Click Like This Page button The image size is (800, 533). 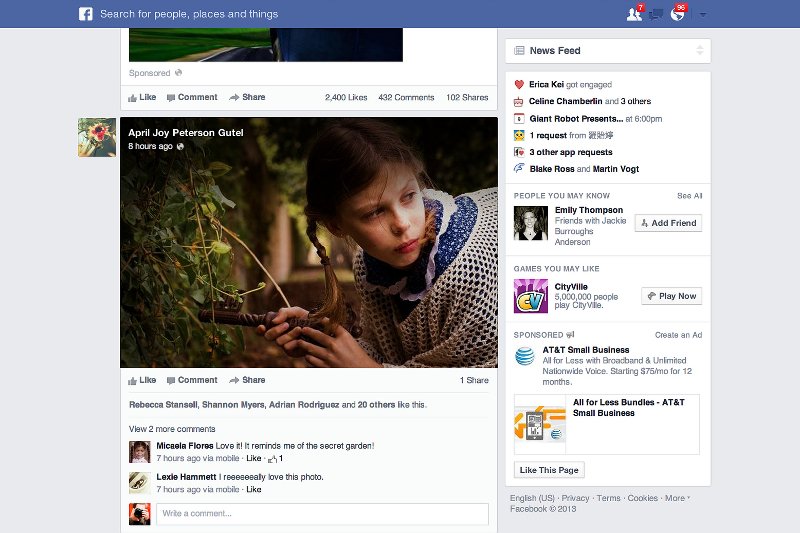coord(549,470)
